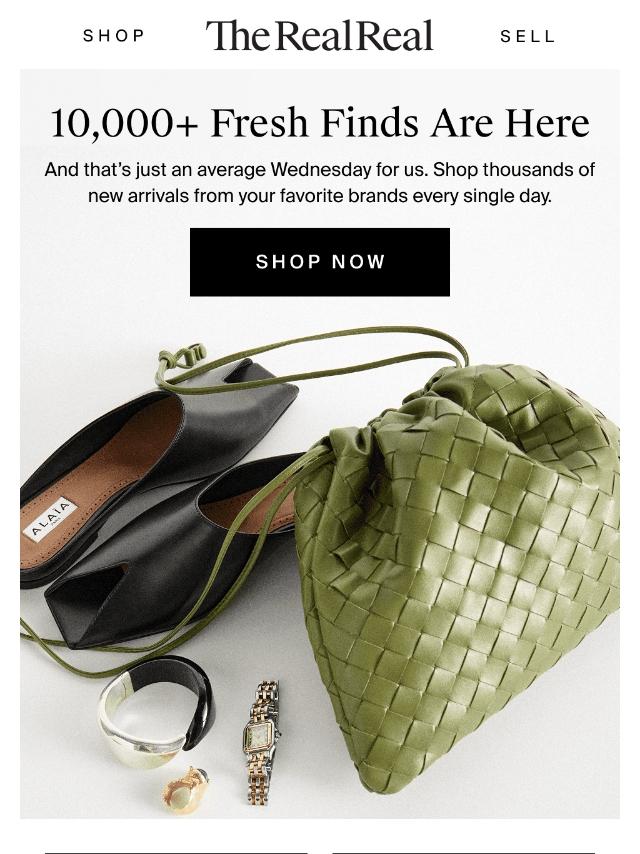Click the '10,000+ Fresh Finds Are Here' headline
The image size is (640, 854).
point(320,123)
